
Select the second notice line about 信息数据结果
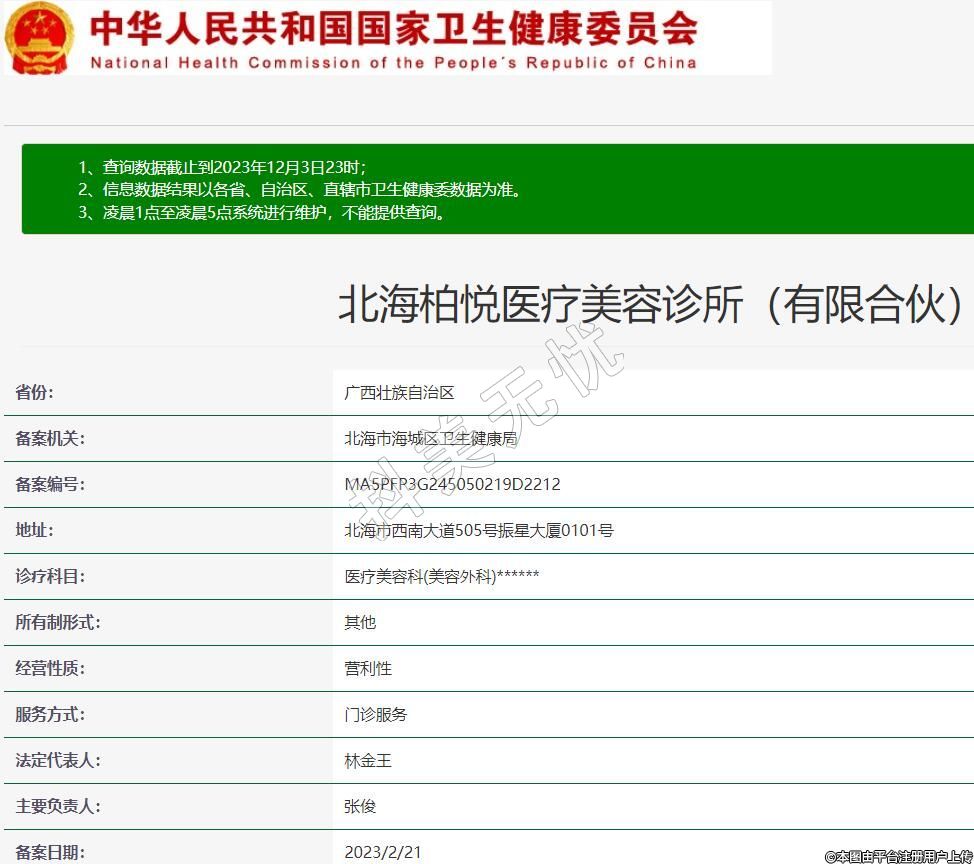pos(299,189)
